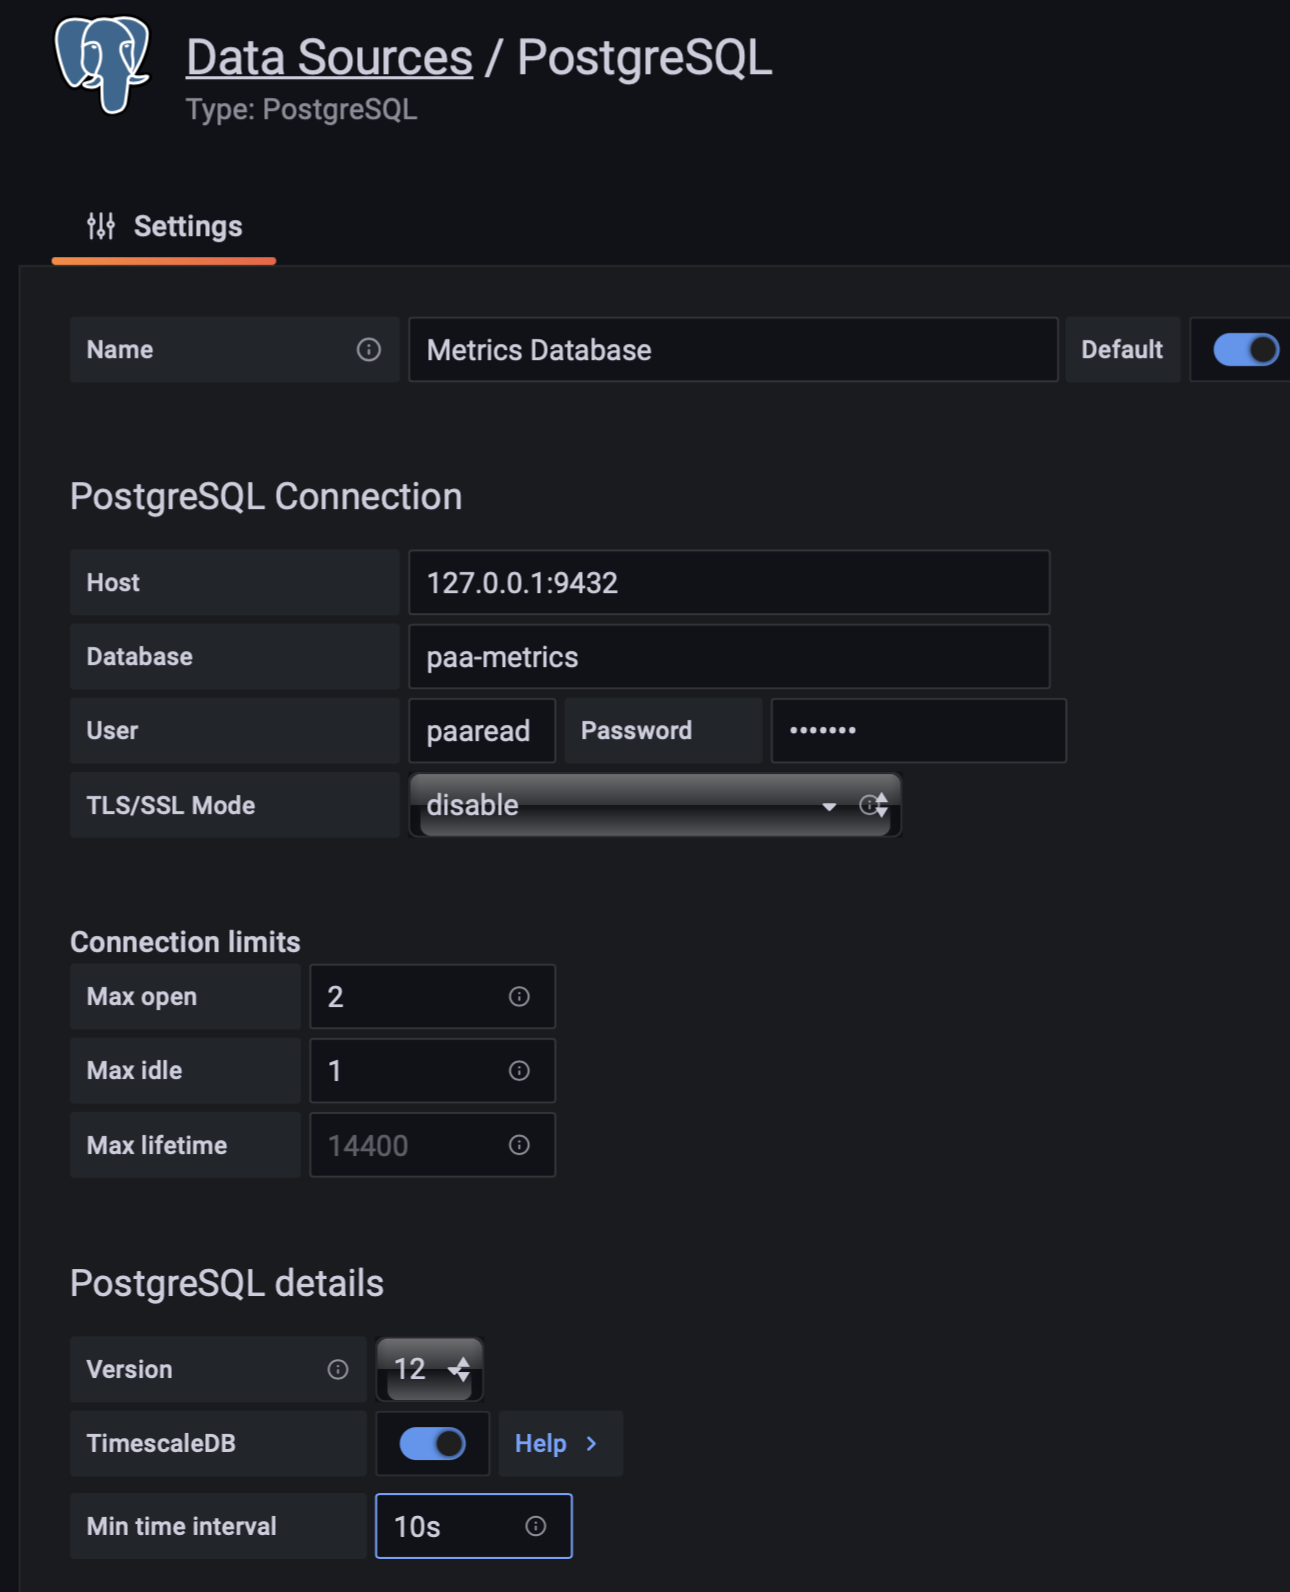
Task: Click the Max idle info icon
Action: 519,1071
